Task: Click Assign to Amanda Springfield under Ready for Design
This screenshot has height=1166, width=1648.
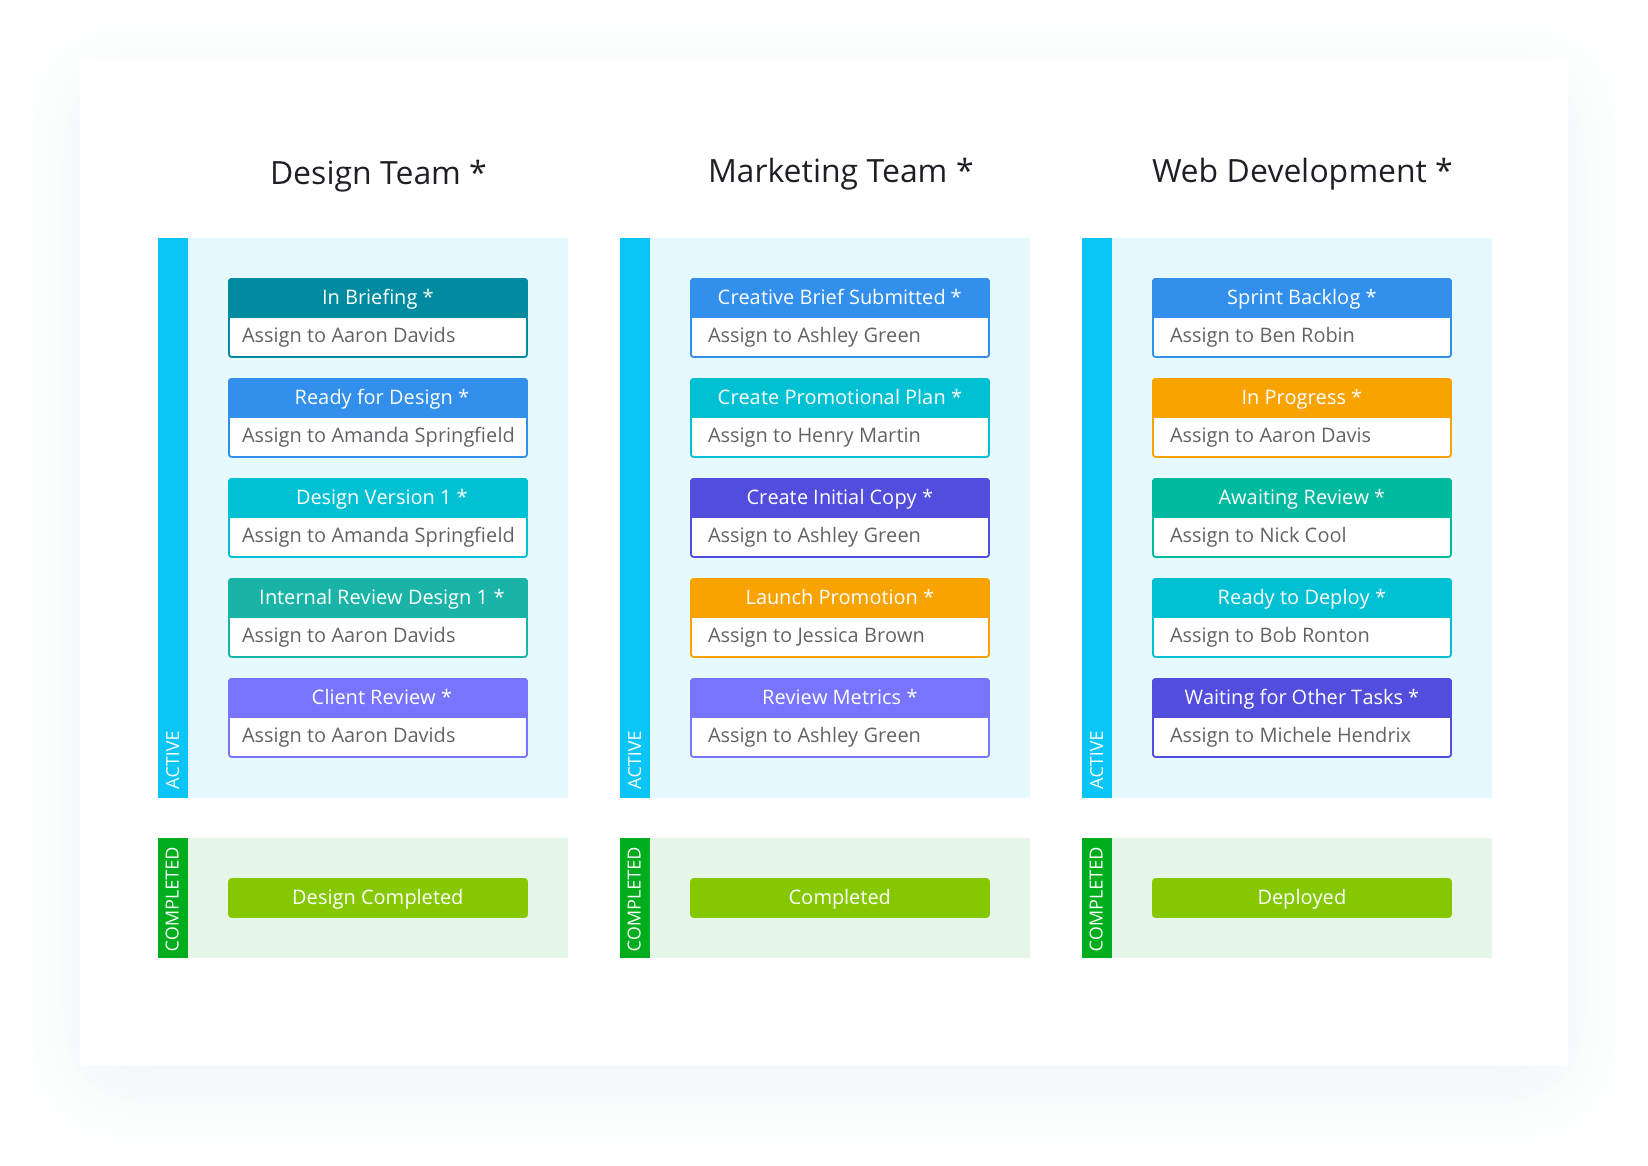Action: [377, 436]
